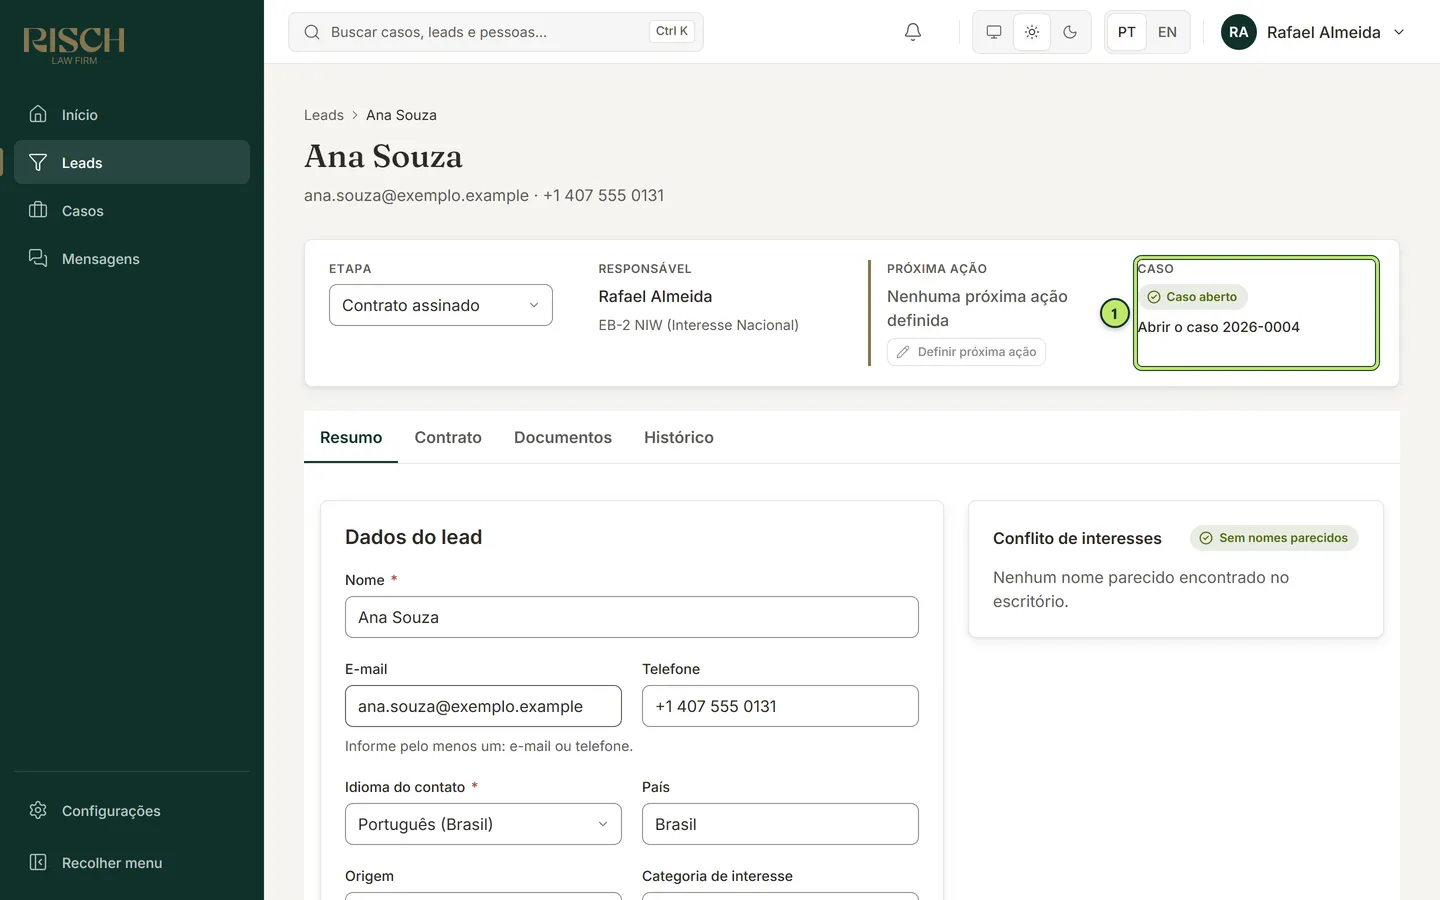
Task: Set language to EN
Action: (x=1167, y=32)
